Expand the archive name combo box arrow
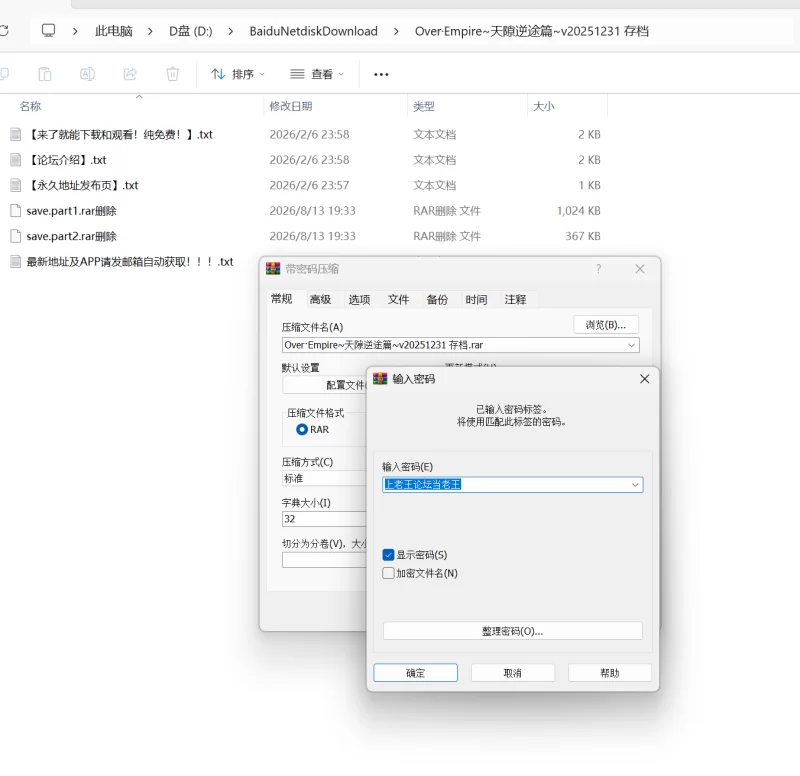This screenshot has height=776, width=800. 632,345
